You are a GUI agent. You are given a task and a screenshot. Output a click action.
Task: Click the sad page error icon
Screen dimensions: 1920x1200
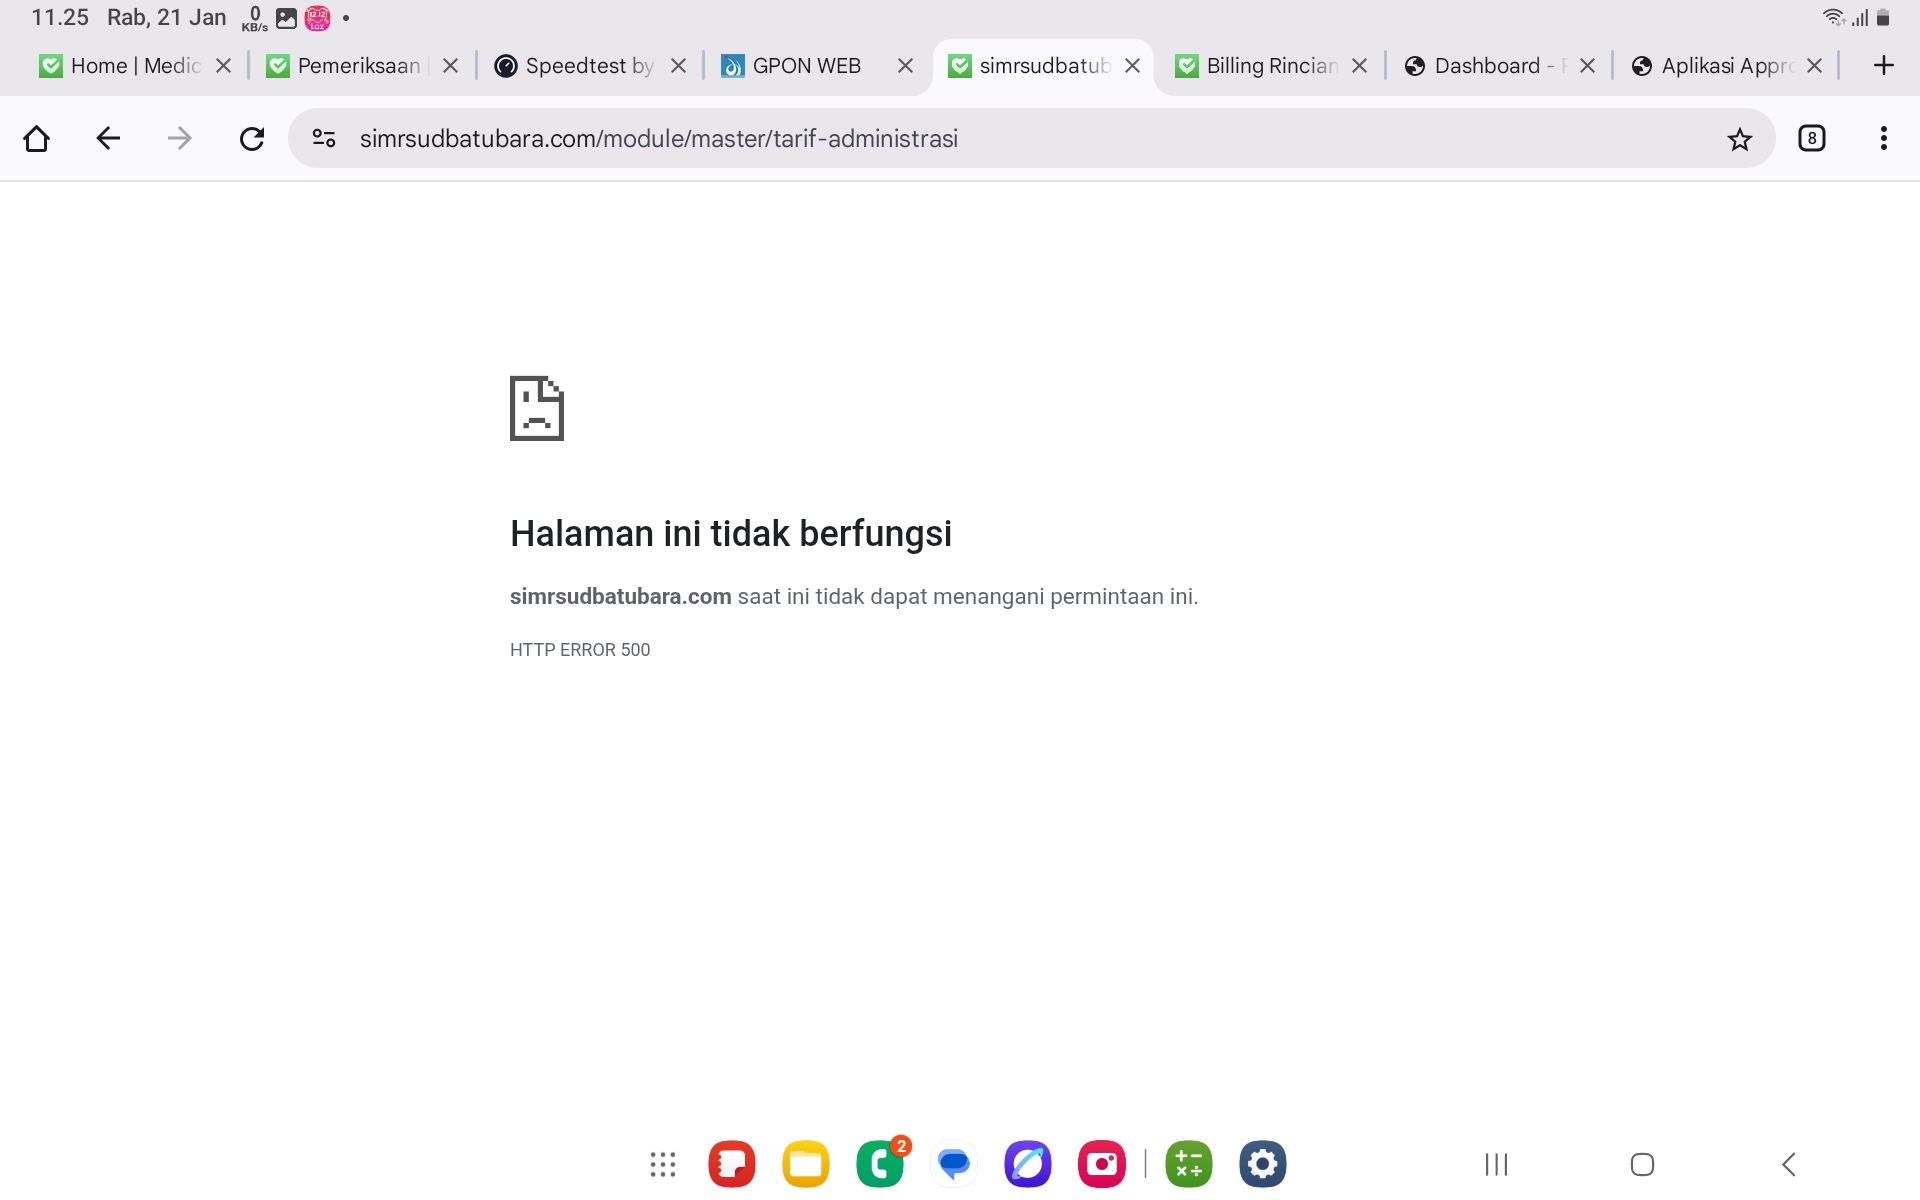537,408
